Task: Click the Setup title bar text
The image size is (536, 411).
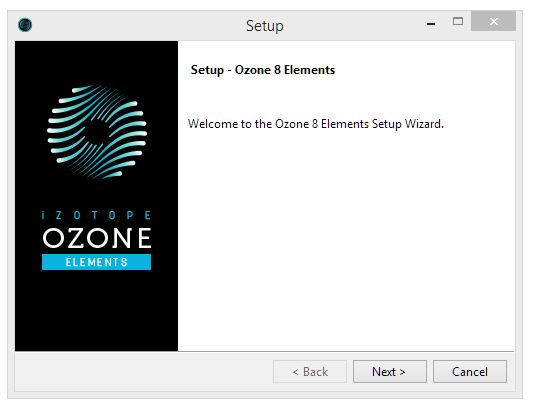Action: click(x=265, y=26)
